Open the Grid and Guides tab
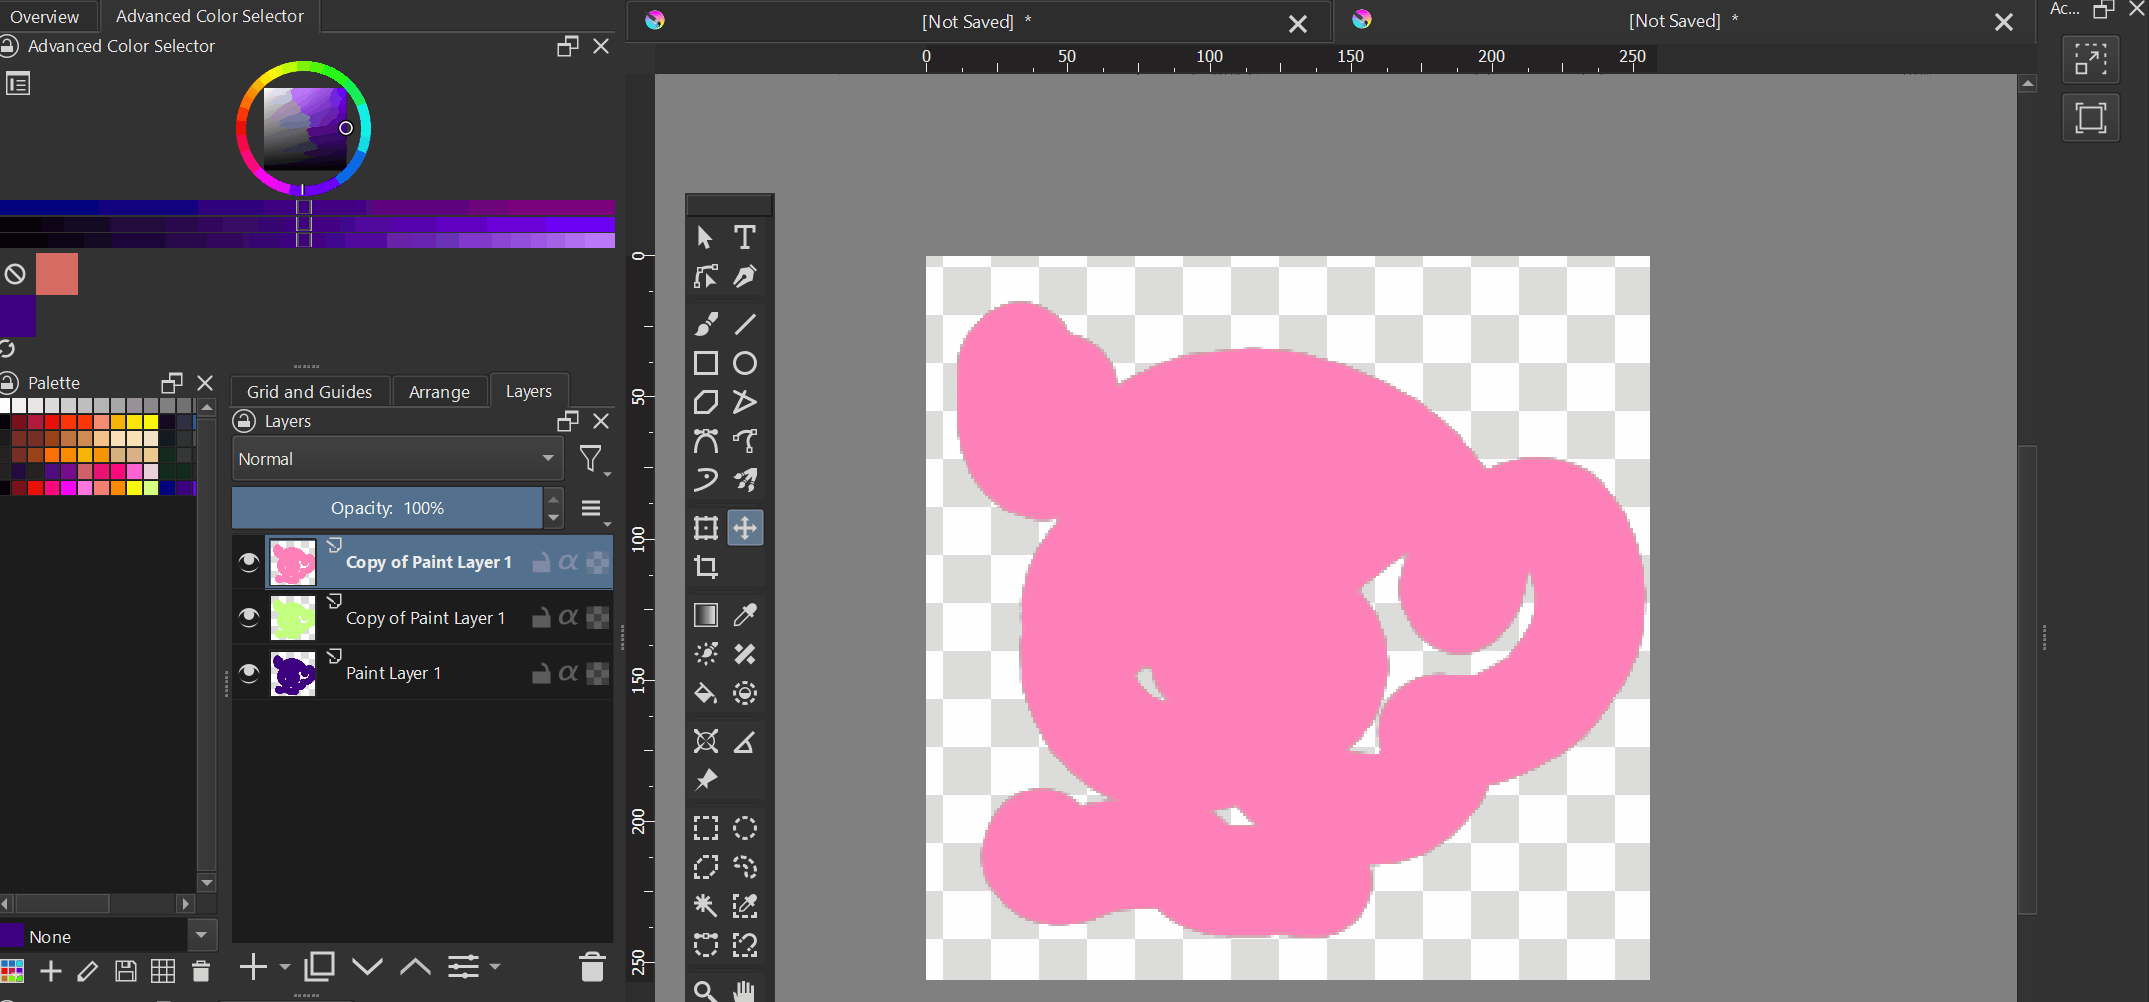2149x1002 pixels. tap(309, 392)
